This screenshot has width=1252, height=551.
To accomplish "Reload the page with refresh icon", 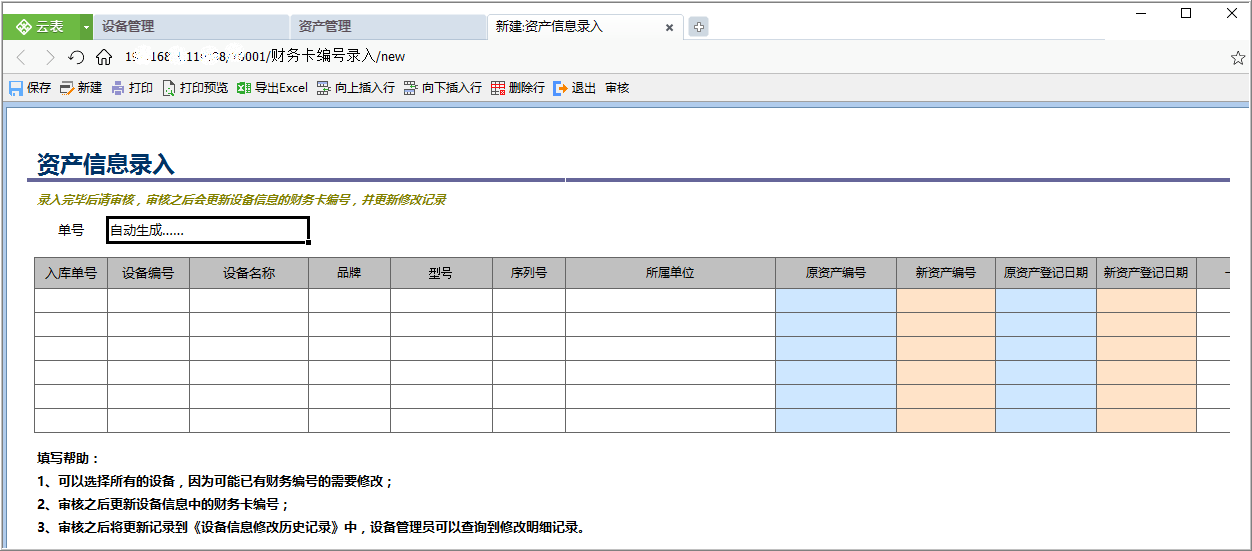I will point(76,57).
